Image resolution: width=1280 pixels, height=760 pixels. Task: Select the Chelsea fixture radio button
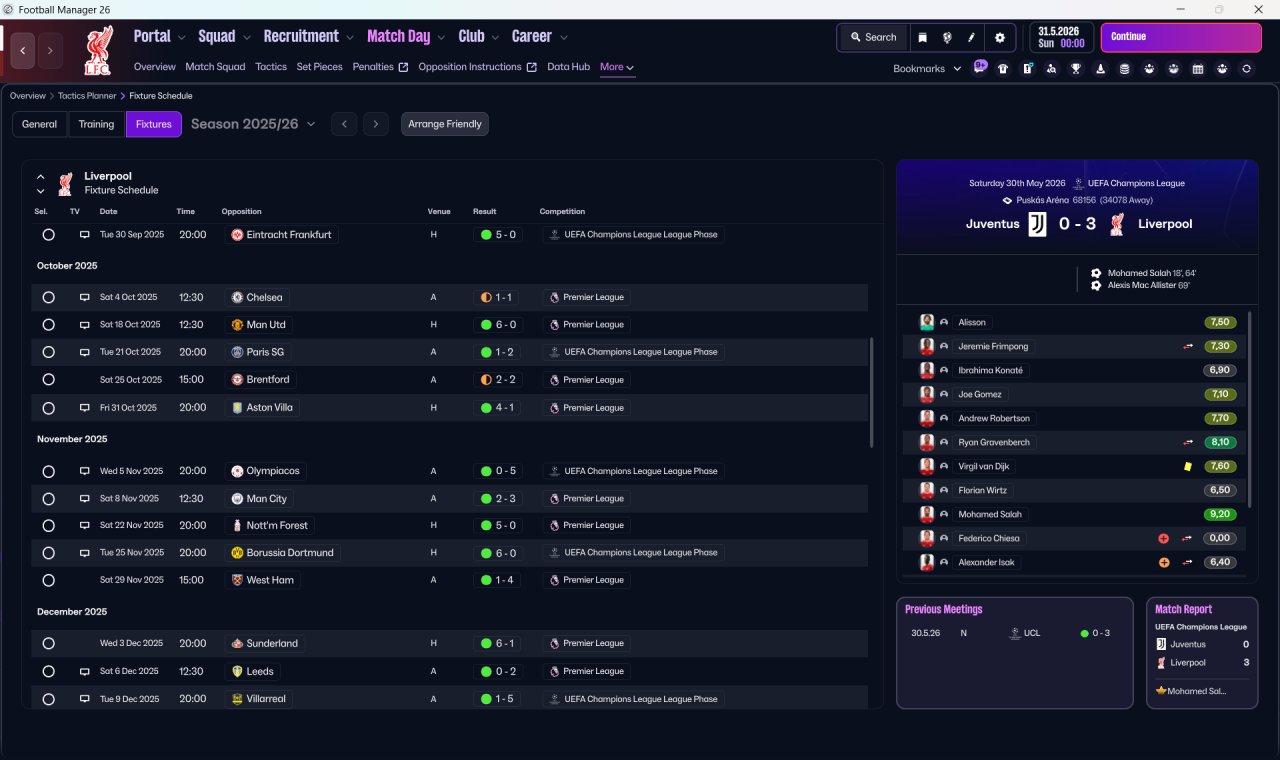[x=48, y=297]
